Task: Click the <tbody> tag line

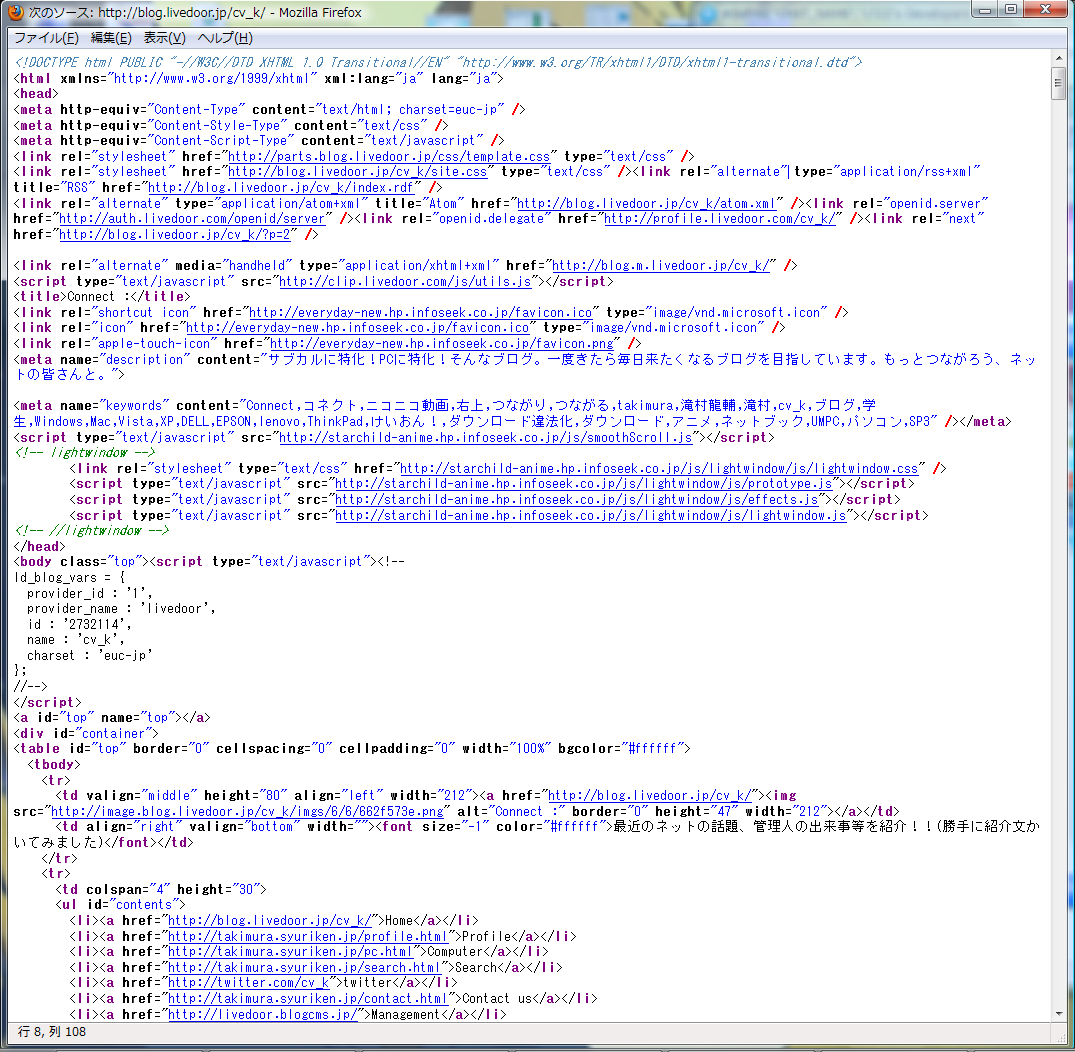Action: click(x=53, y=764)
